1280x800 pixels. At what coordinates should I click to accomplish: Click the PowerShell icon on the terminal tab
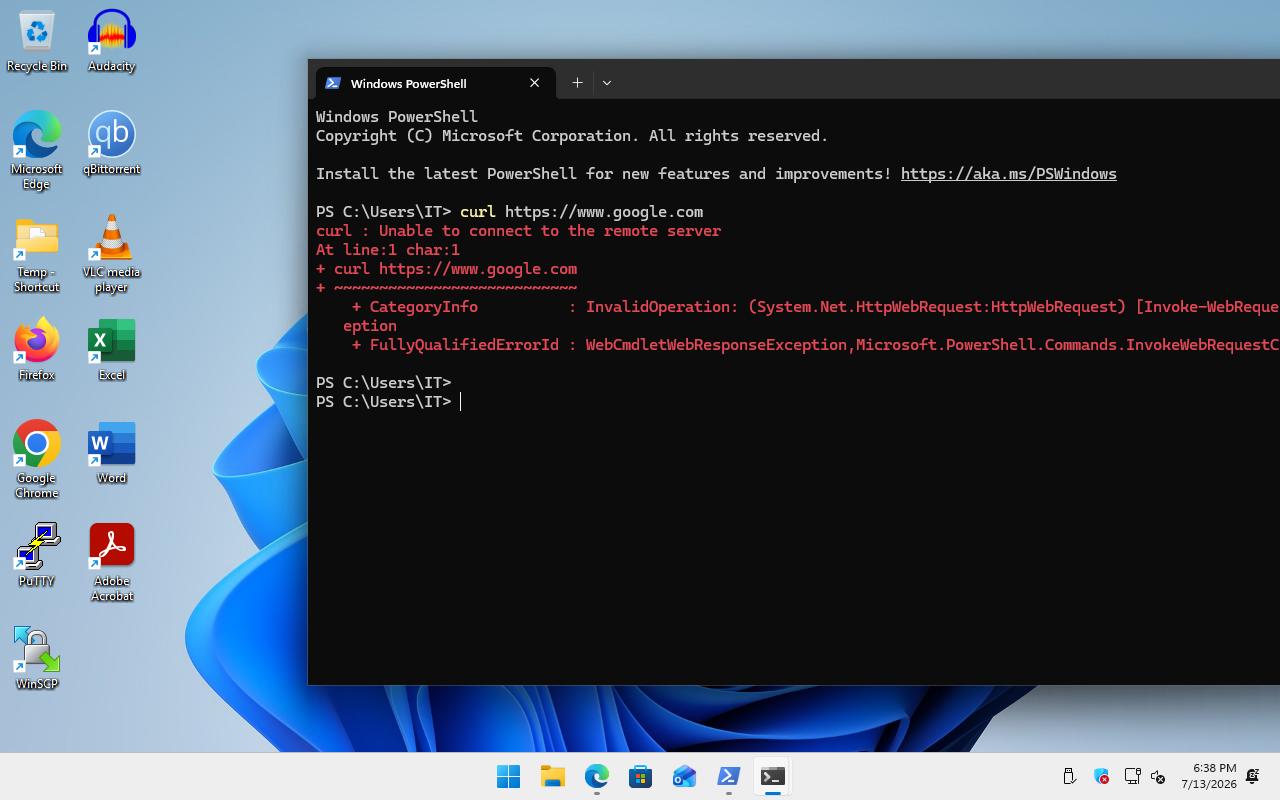333,83
